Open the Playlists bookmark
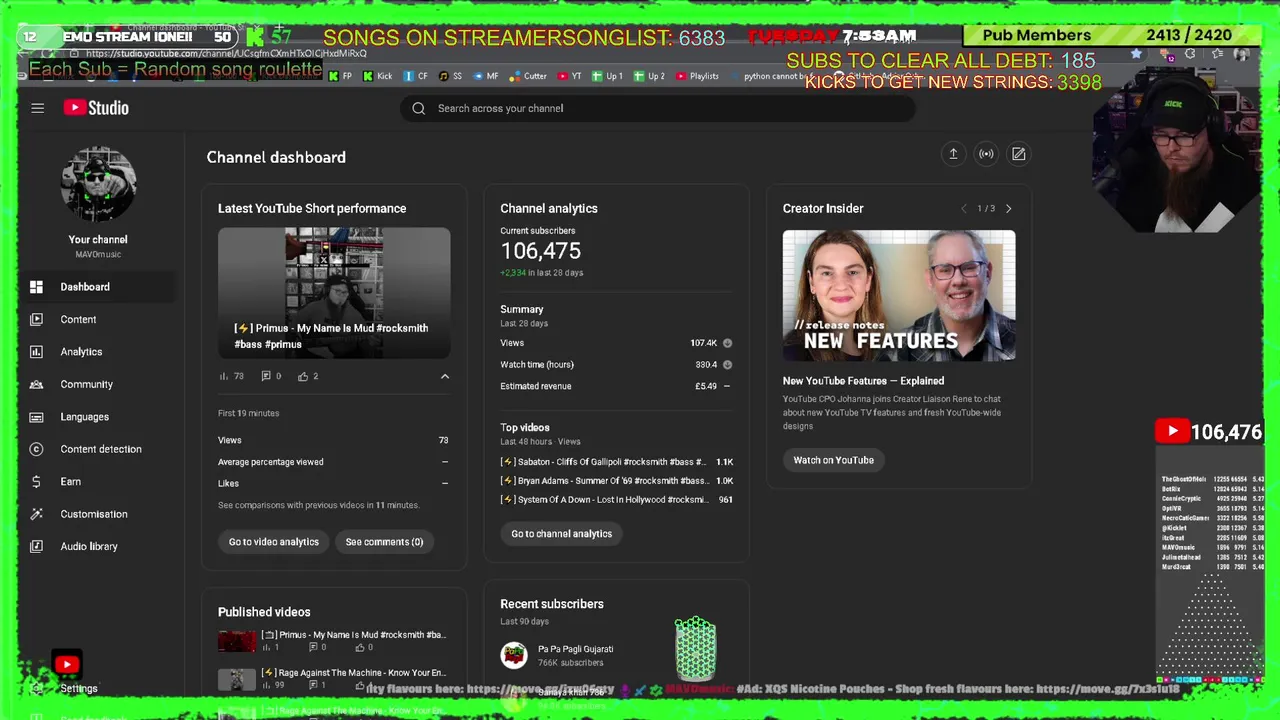This screenshot has width=1280, height=720. click(698, 76)
